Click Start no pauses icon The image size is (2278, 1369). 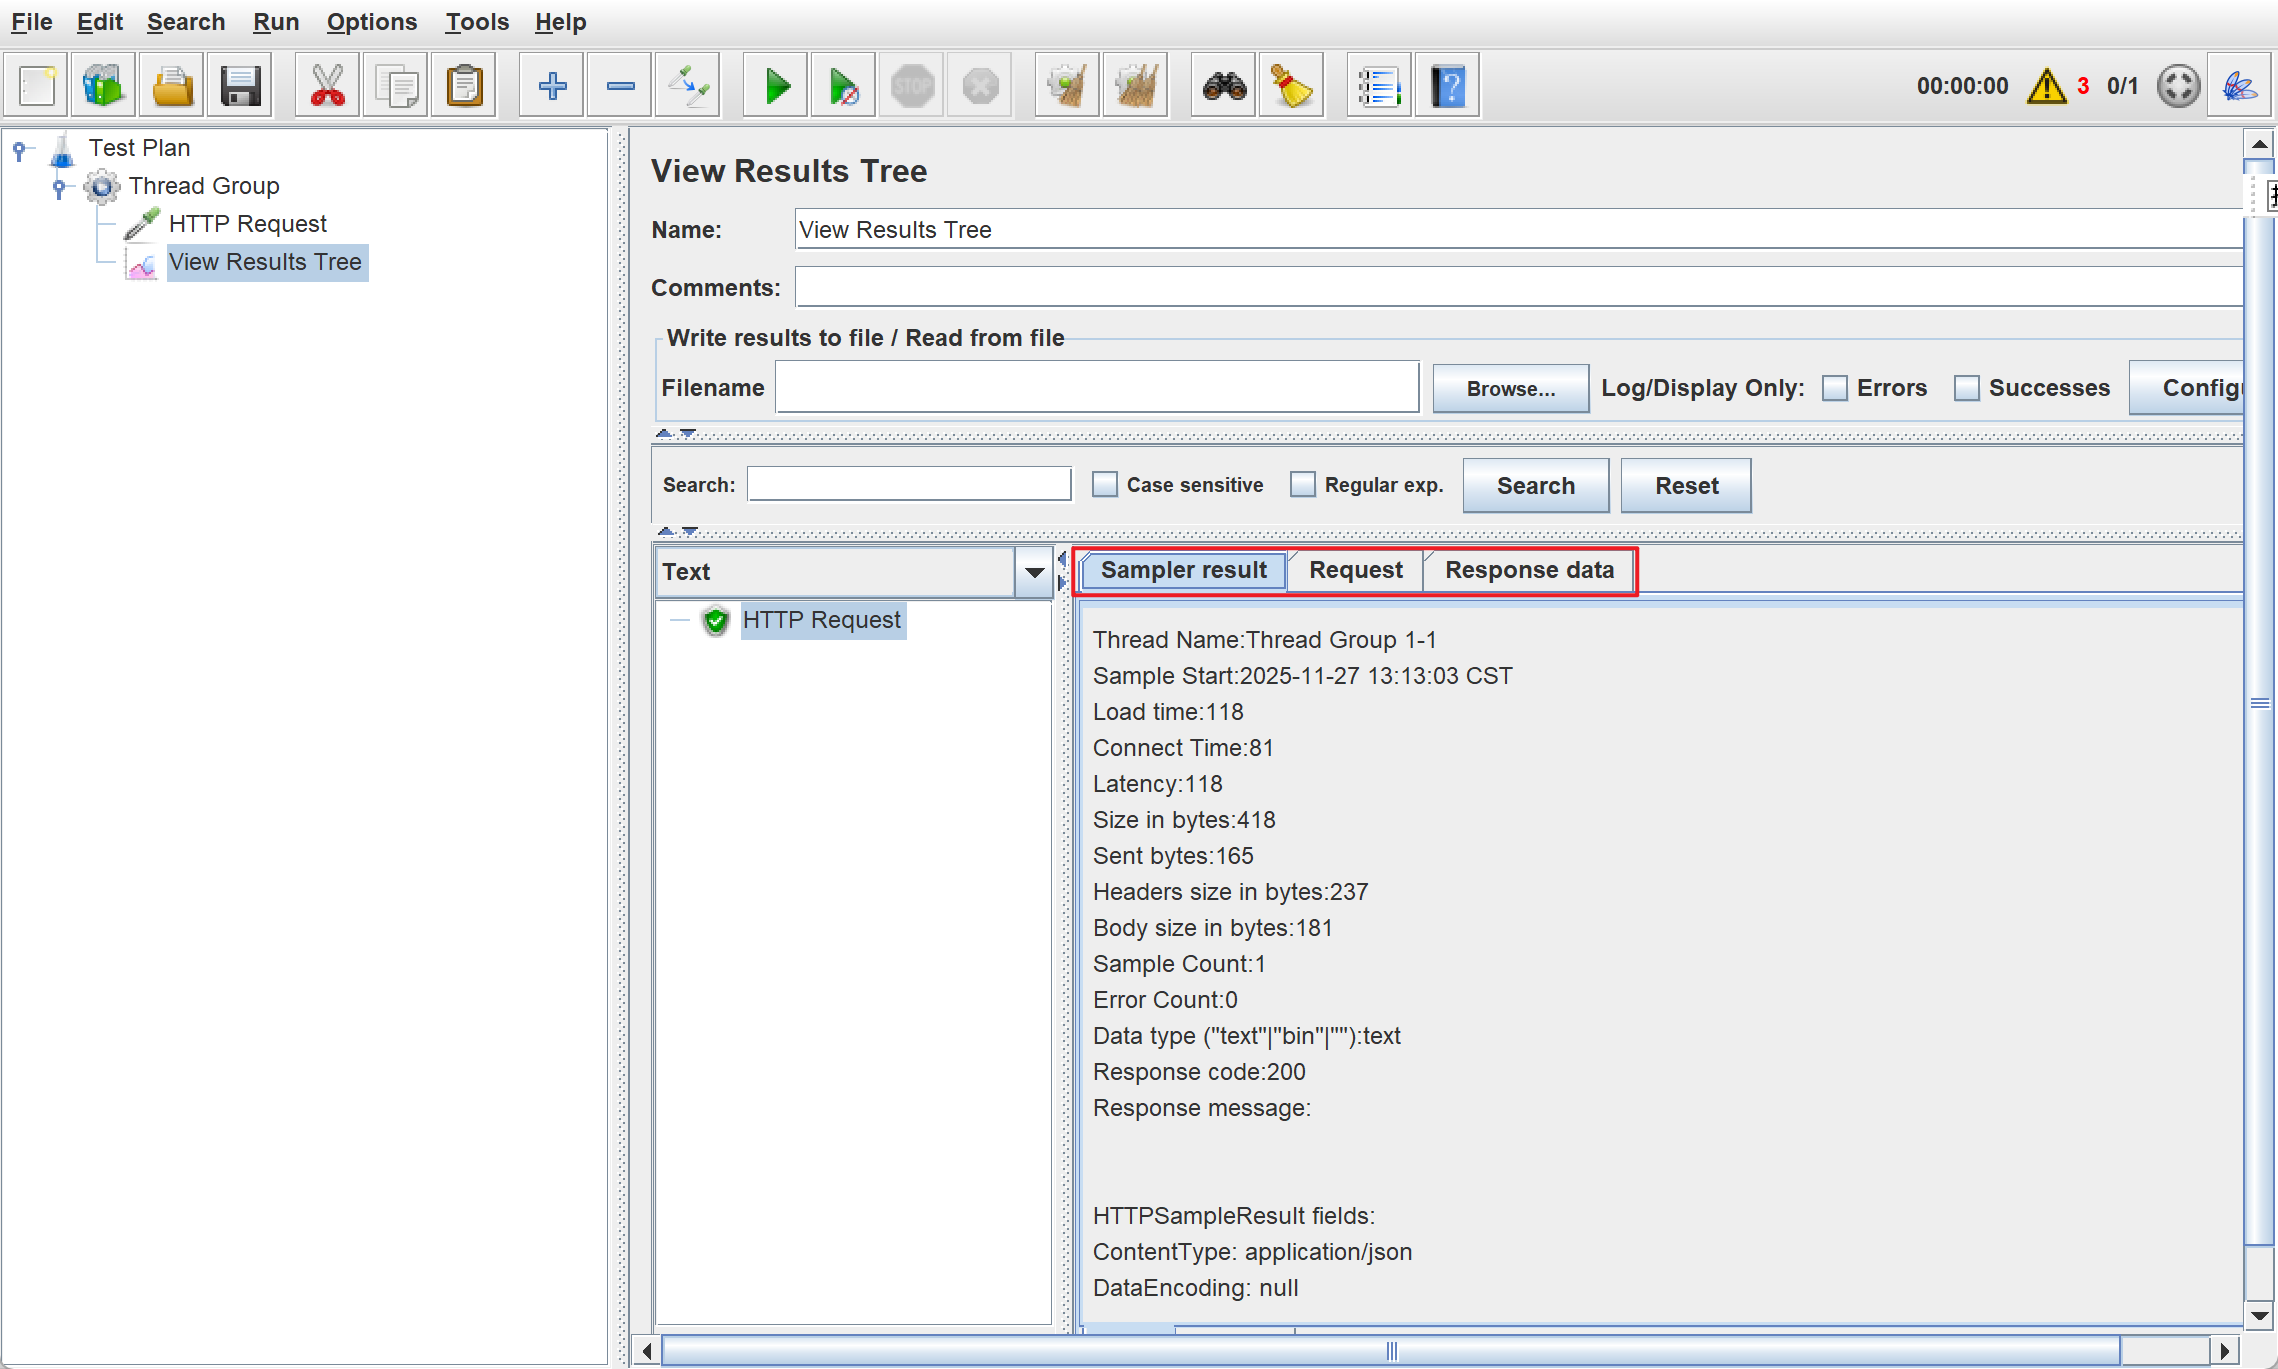point(843,87)
